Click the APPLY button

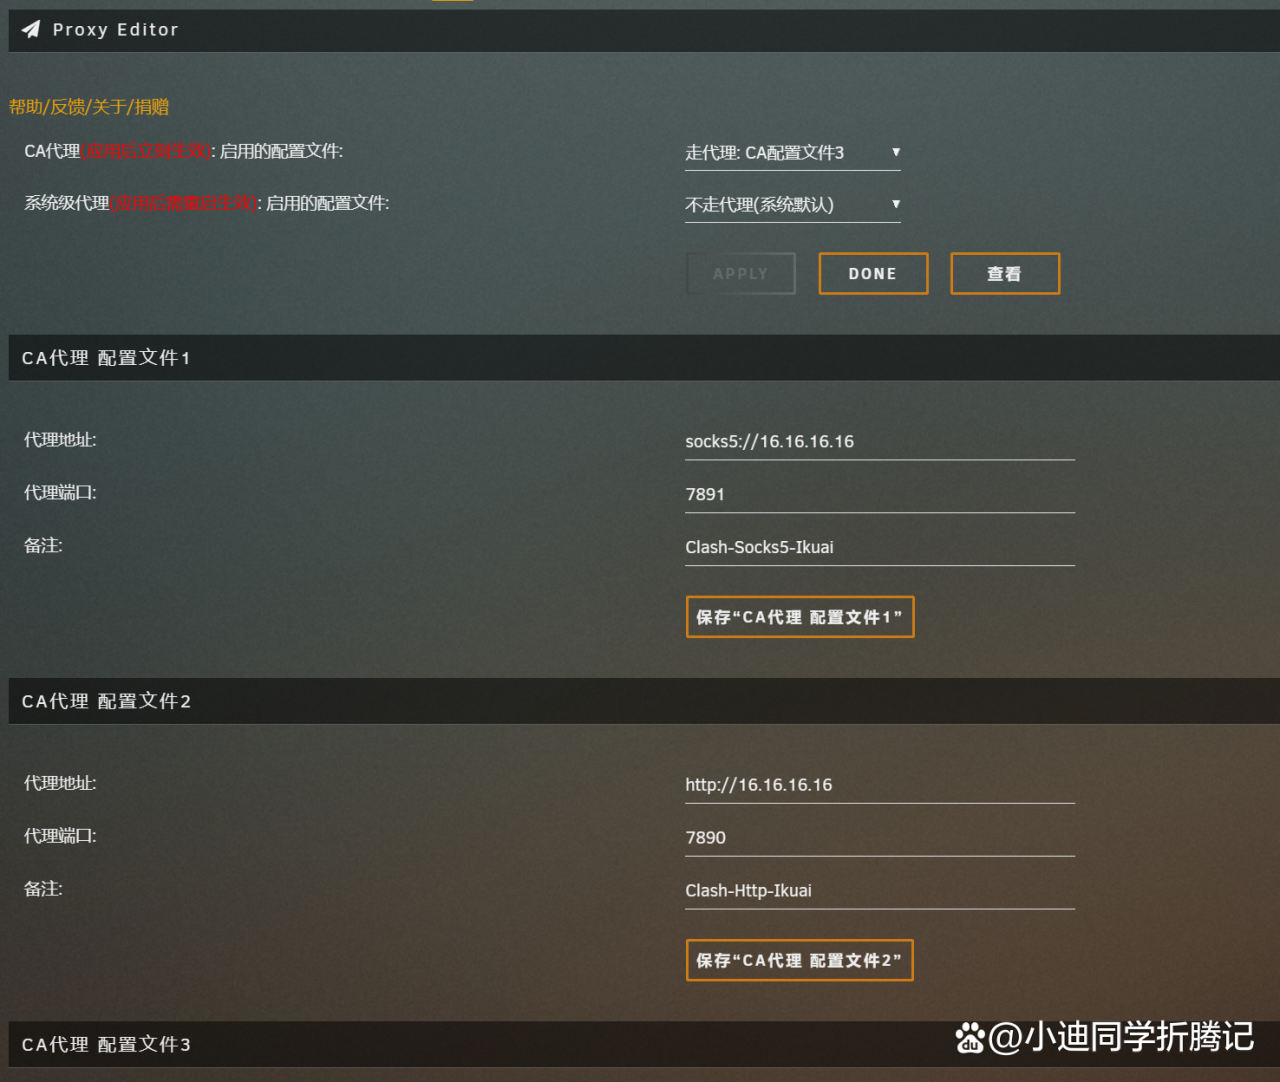tap(741, 274)
